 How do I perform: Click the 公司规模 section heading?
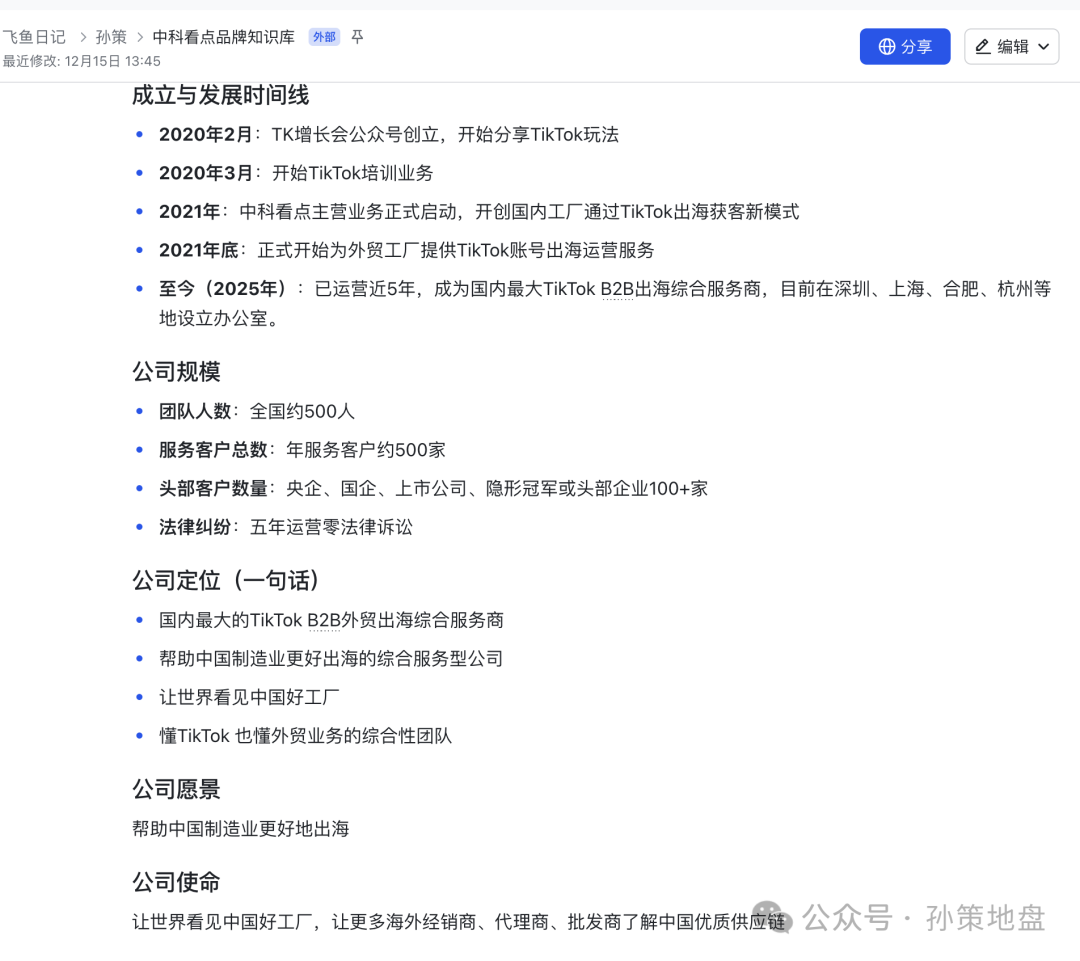(176, 372)
